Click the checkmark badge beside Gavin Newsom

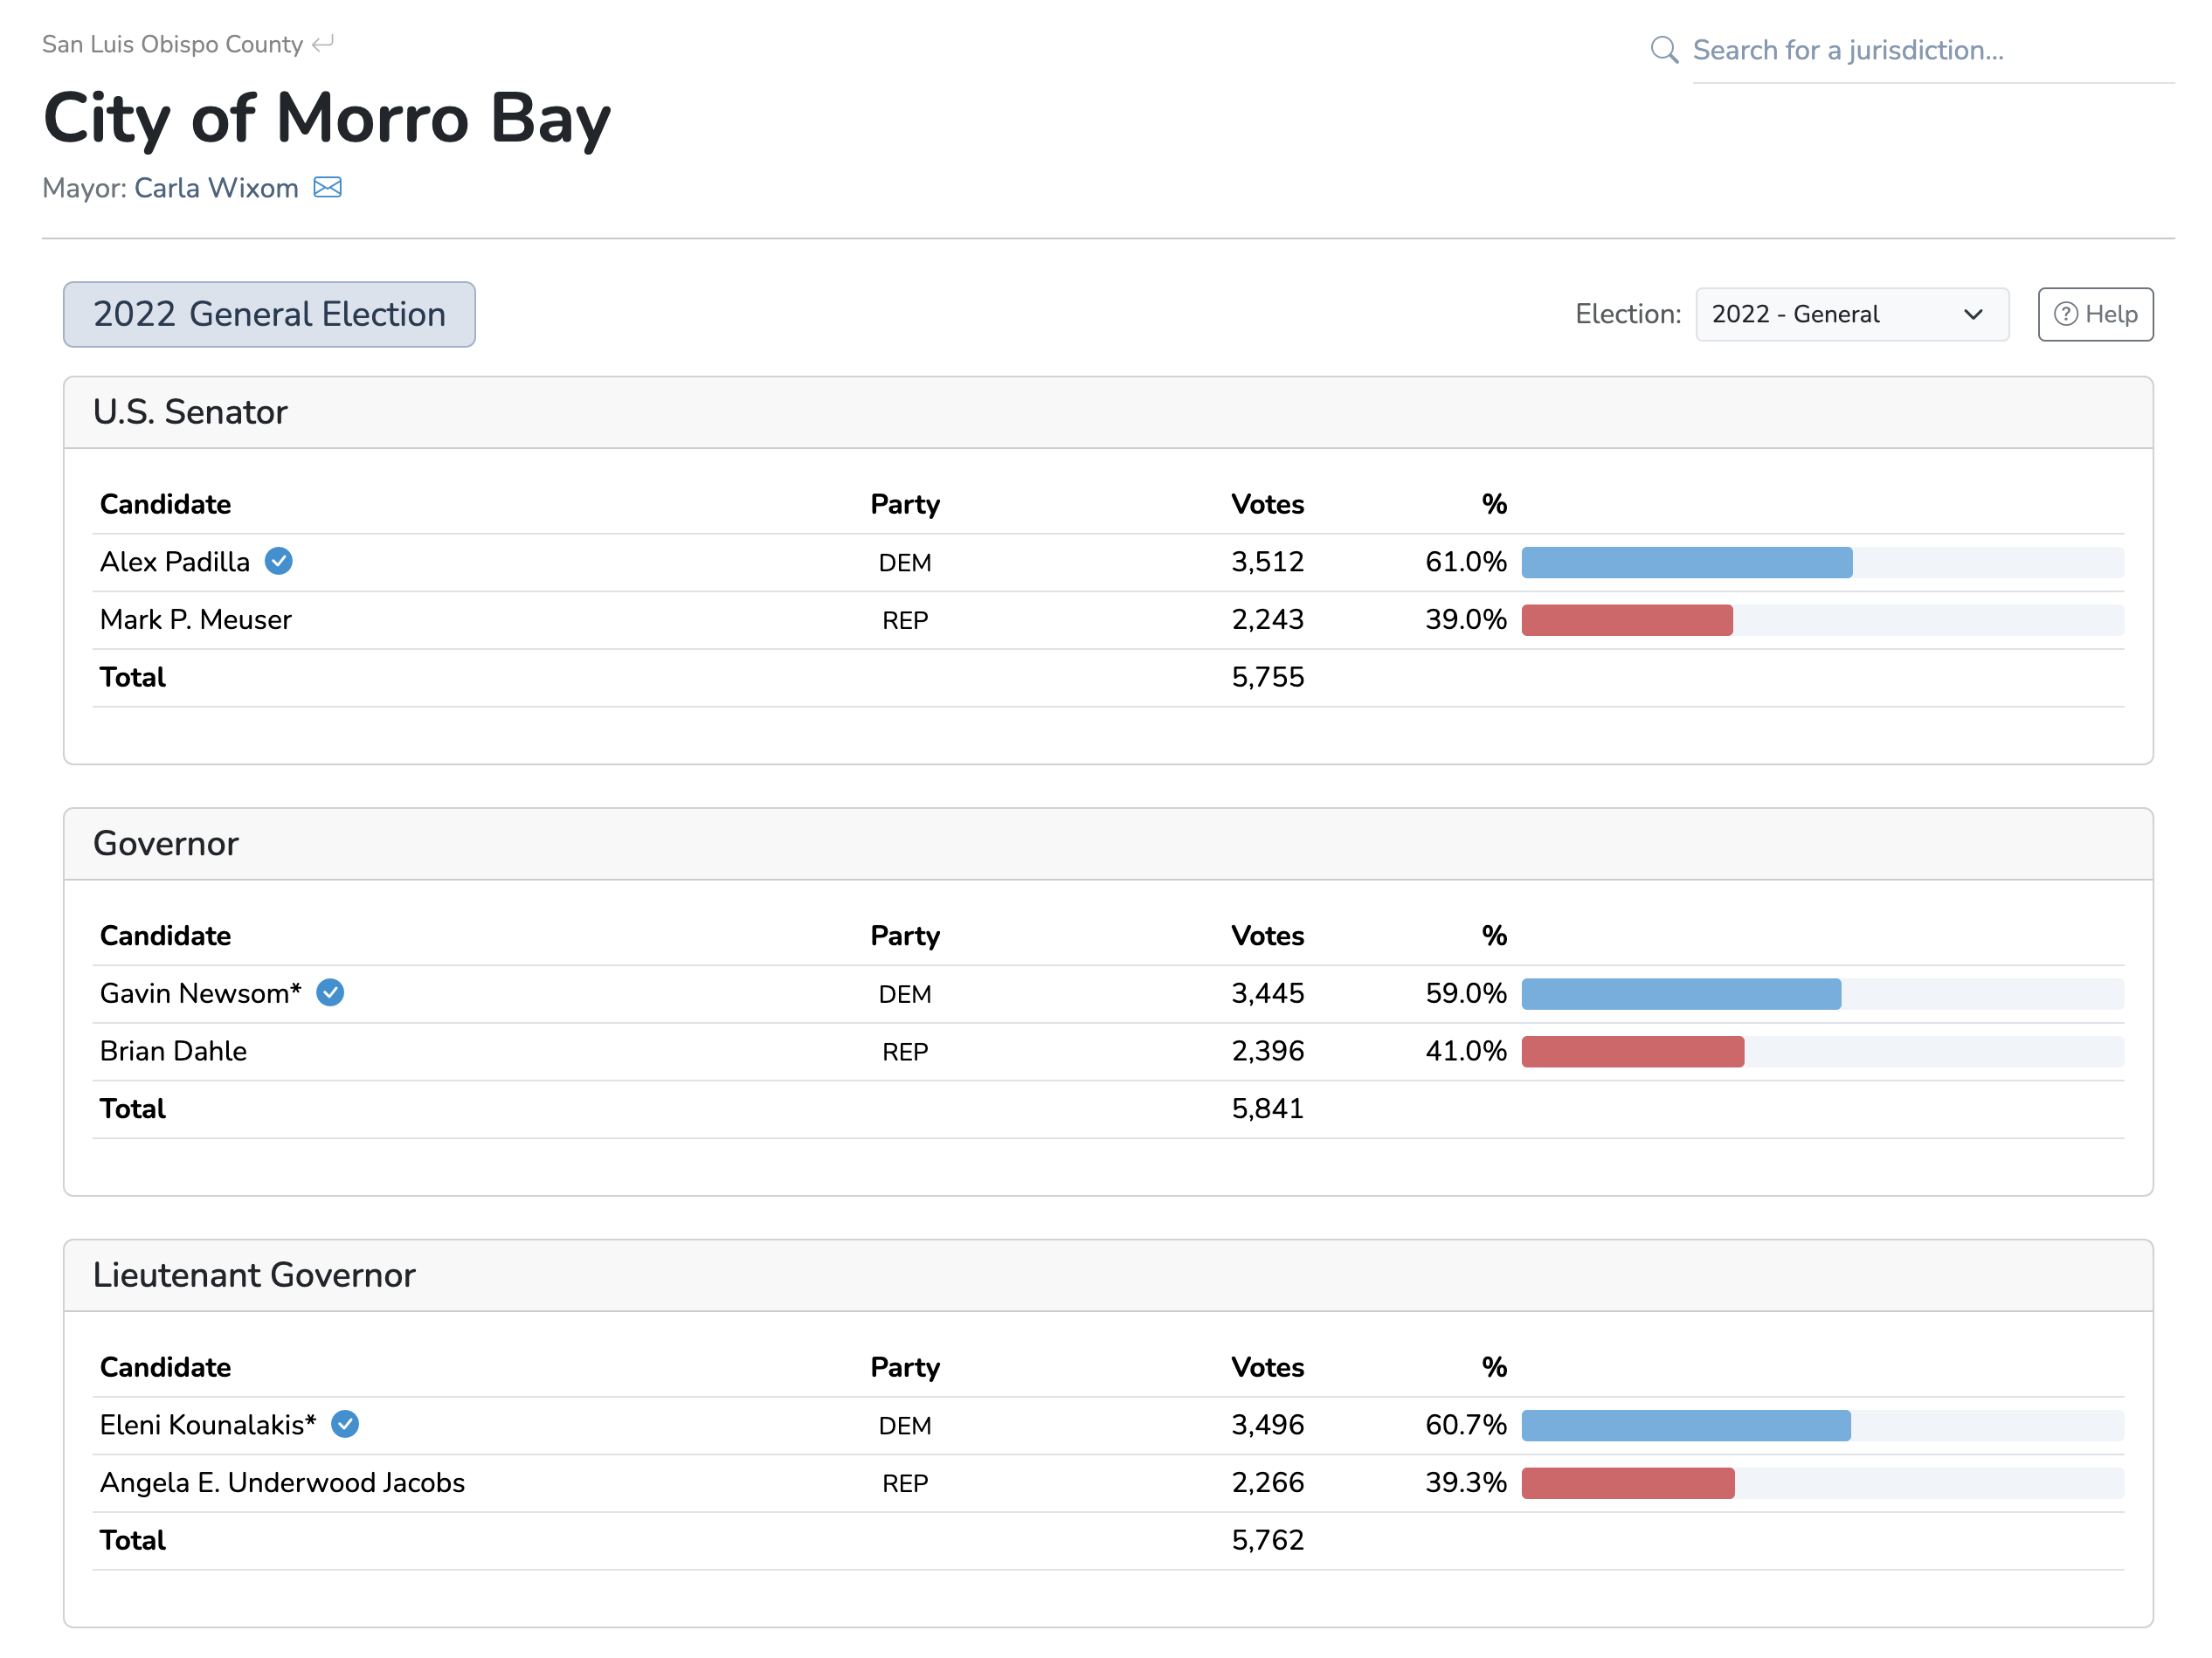[330, 992]
